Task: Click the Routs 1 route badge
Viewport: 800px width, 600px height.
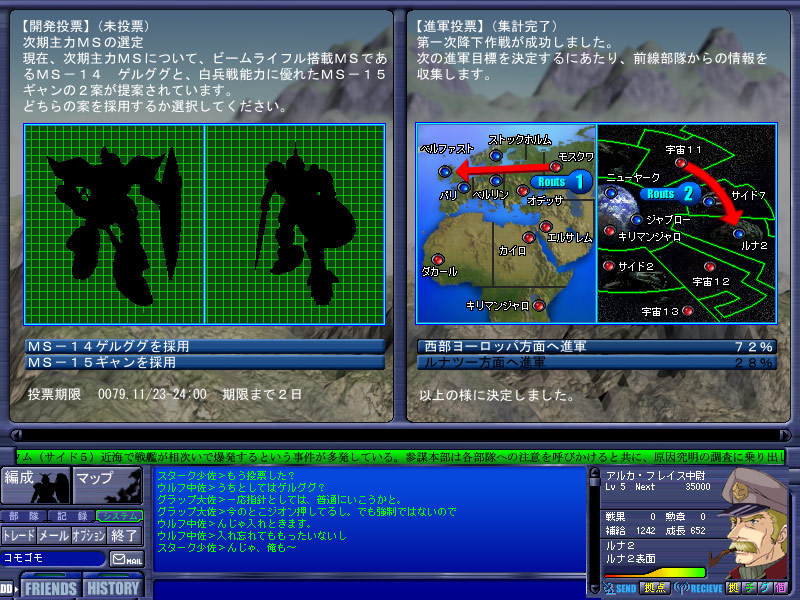Action: click(x=561, y=182)
